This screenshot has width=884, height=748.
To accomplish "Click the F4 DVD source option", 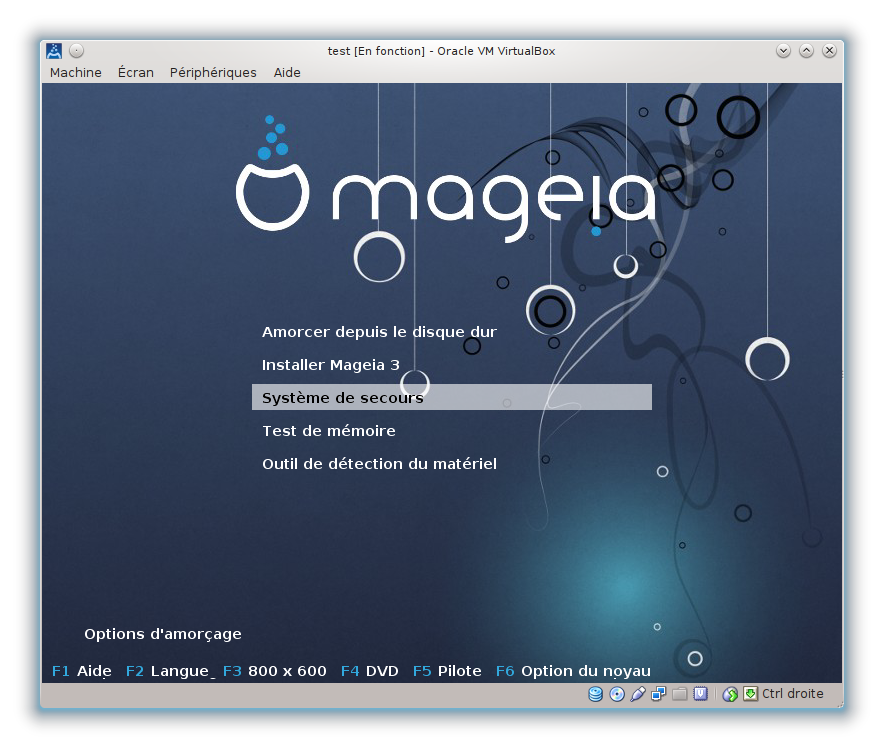I will pos(370,671).
